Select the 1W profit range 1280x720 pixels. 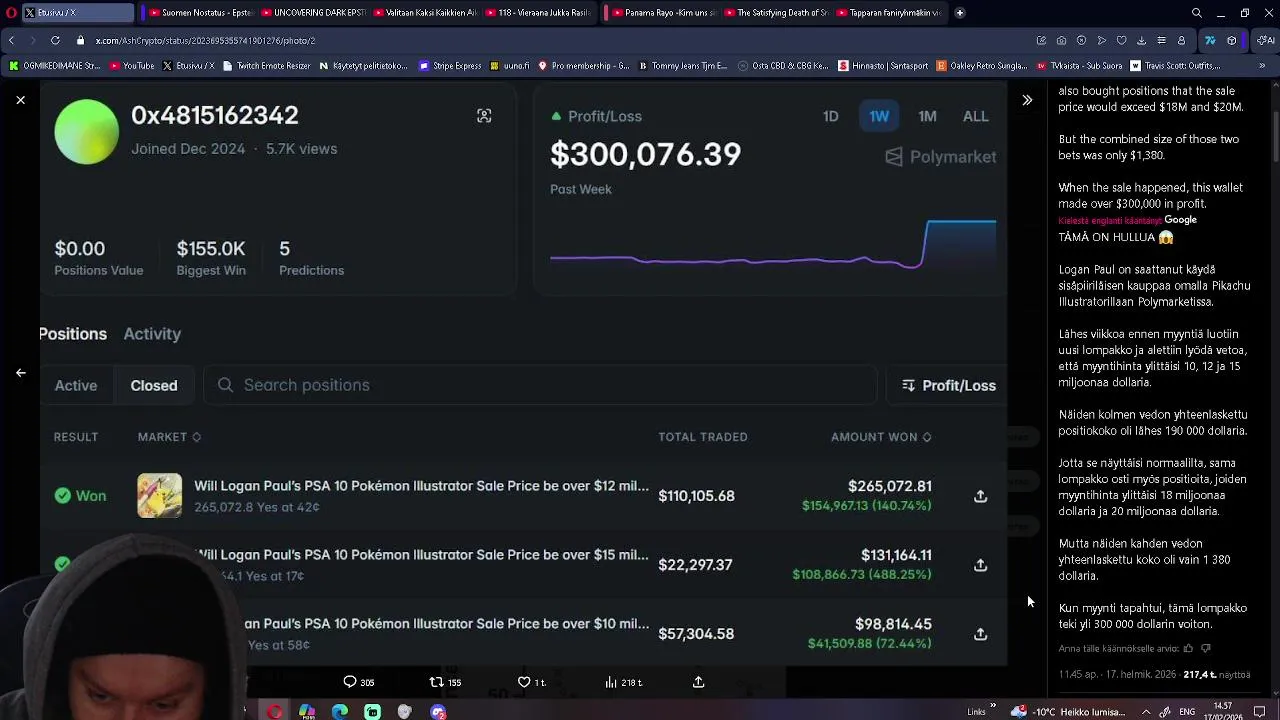[x=879, y=116]
